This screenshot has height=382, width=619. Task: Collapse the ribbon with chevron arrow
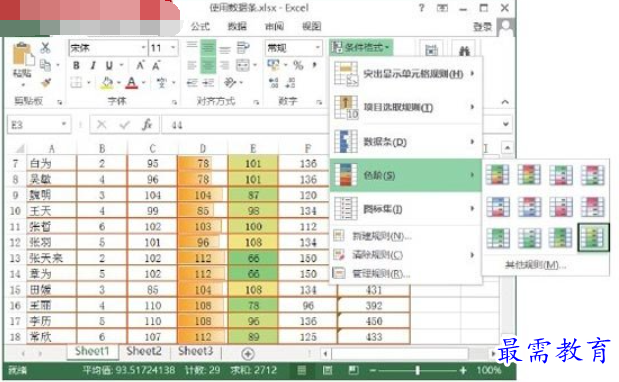point(505,102)
